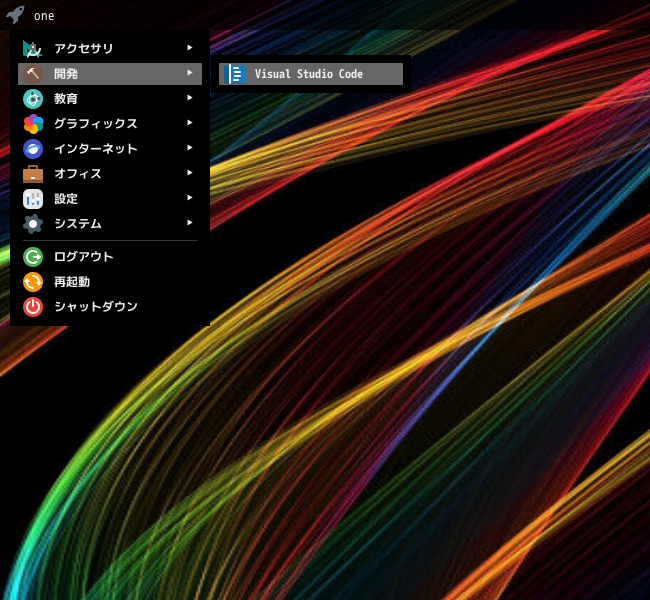The height and width of the screenshot is (600, 650).
Task: Expand the オフィス submenu arrow
Action: [189, 172]
